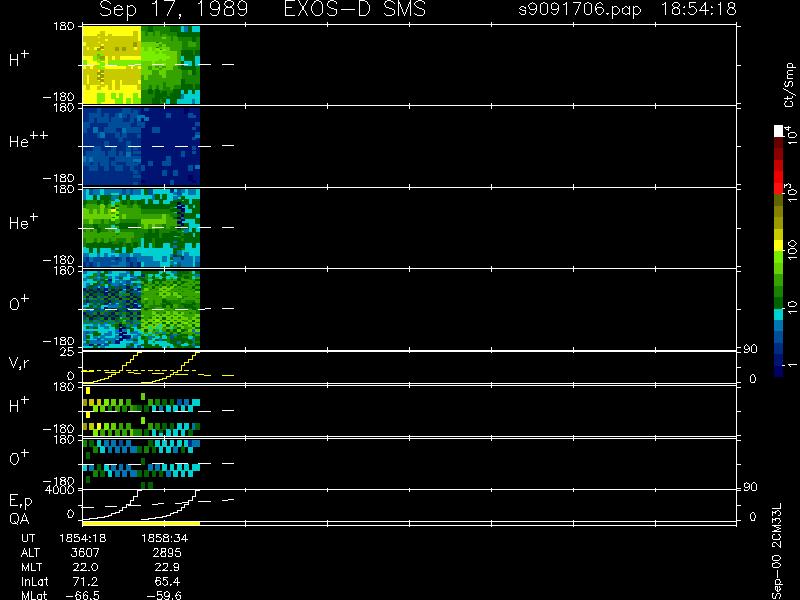Screen dimensions: 800x600
Task: Select the "25" axis label of V,r panel
Action: click(67, 352)
